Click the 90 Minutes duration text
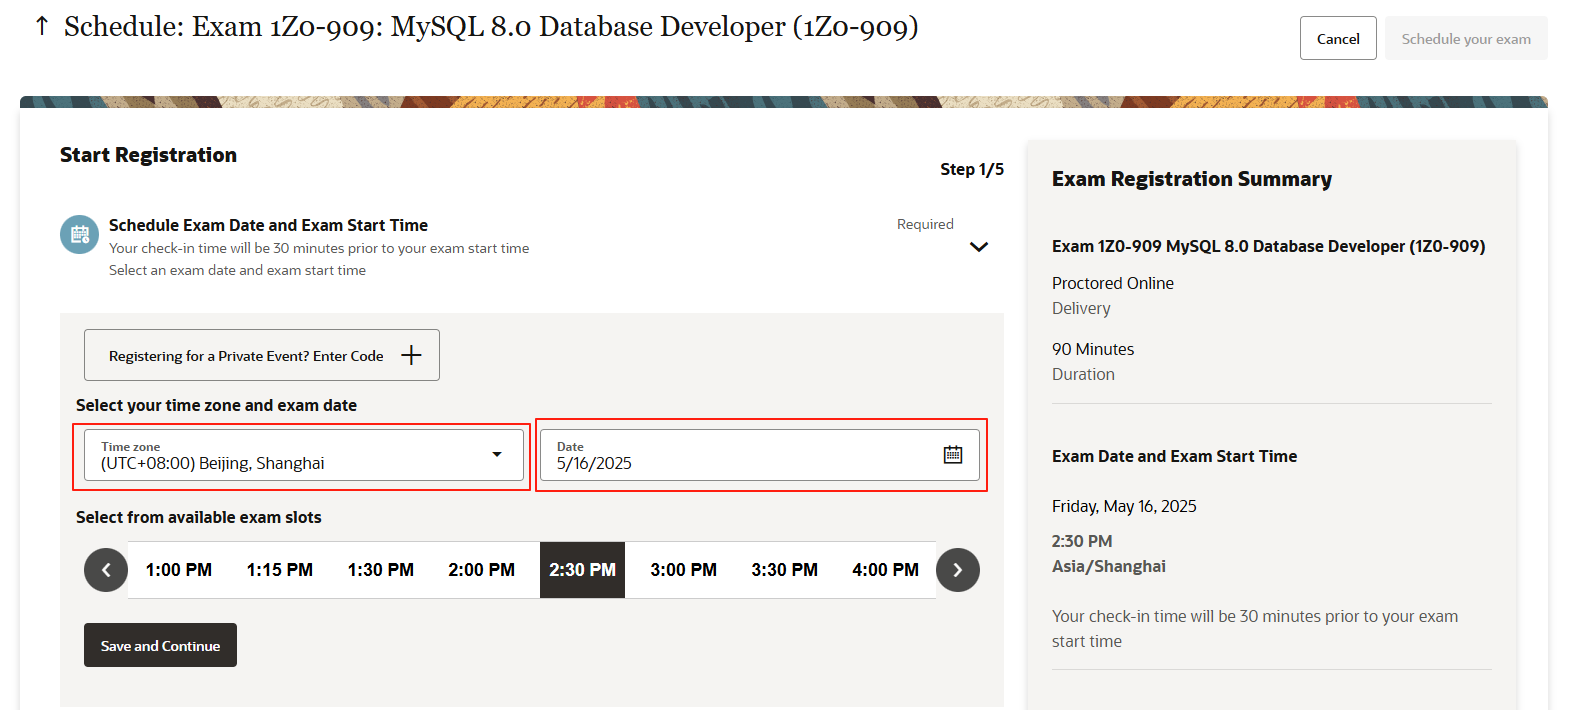 click(1093, 349)
